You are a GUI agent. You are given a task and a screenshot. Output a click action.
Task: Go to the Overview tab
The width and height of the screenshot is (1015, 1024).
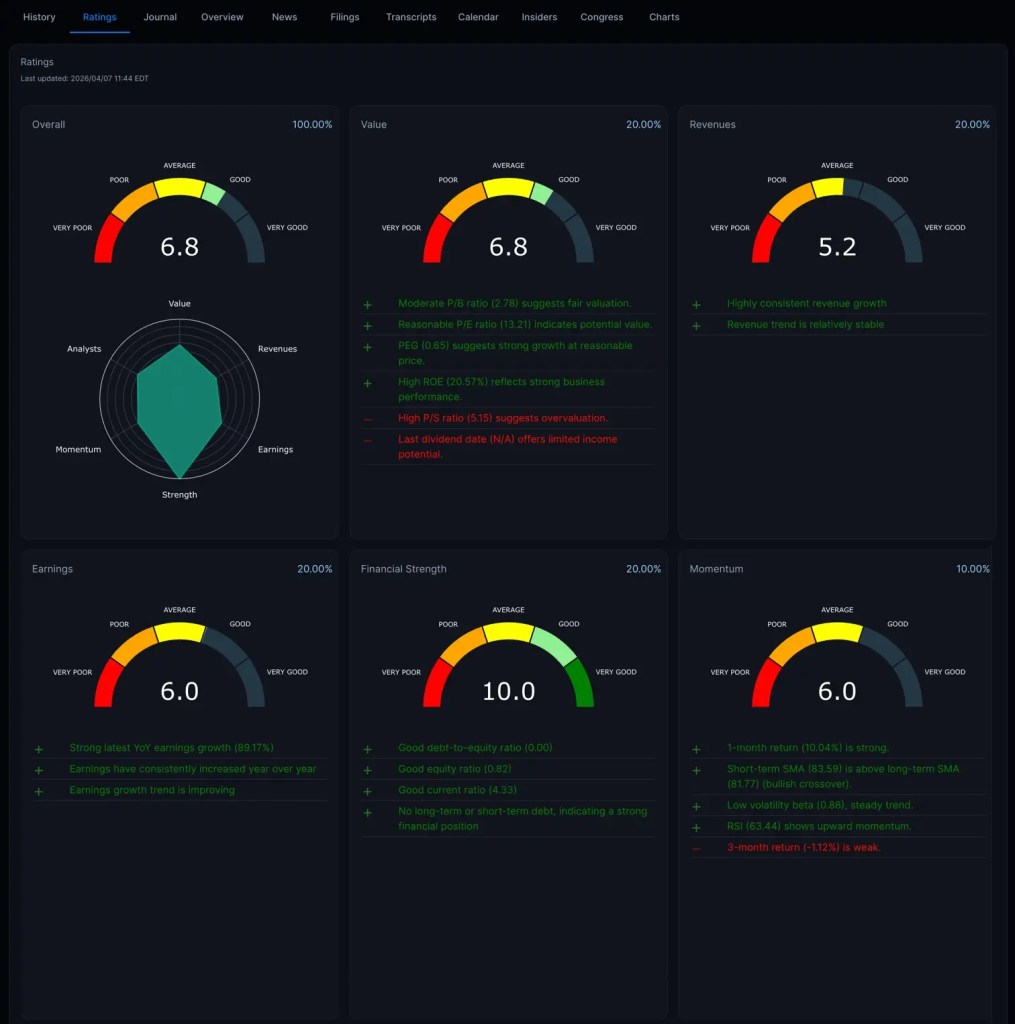222,17
